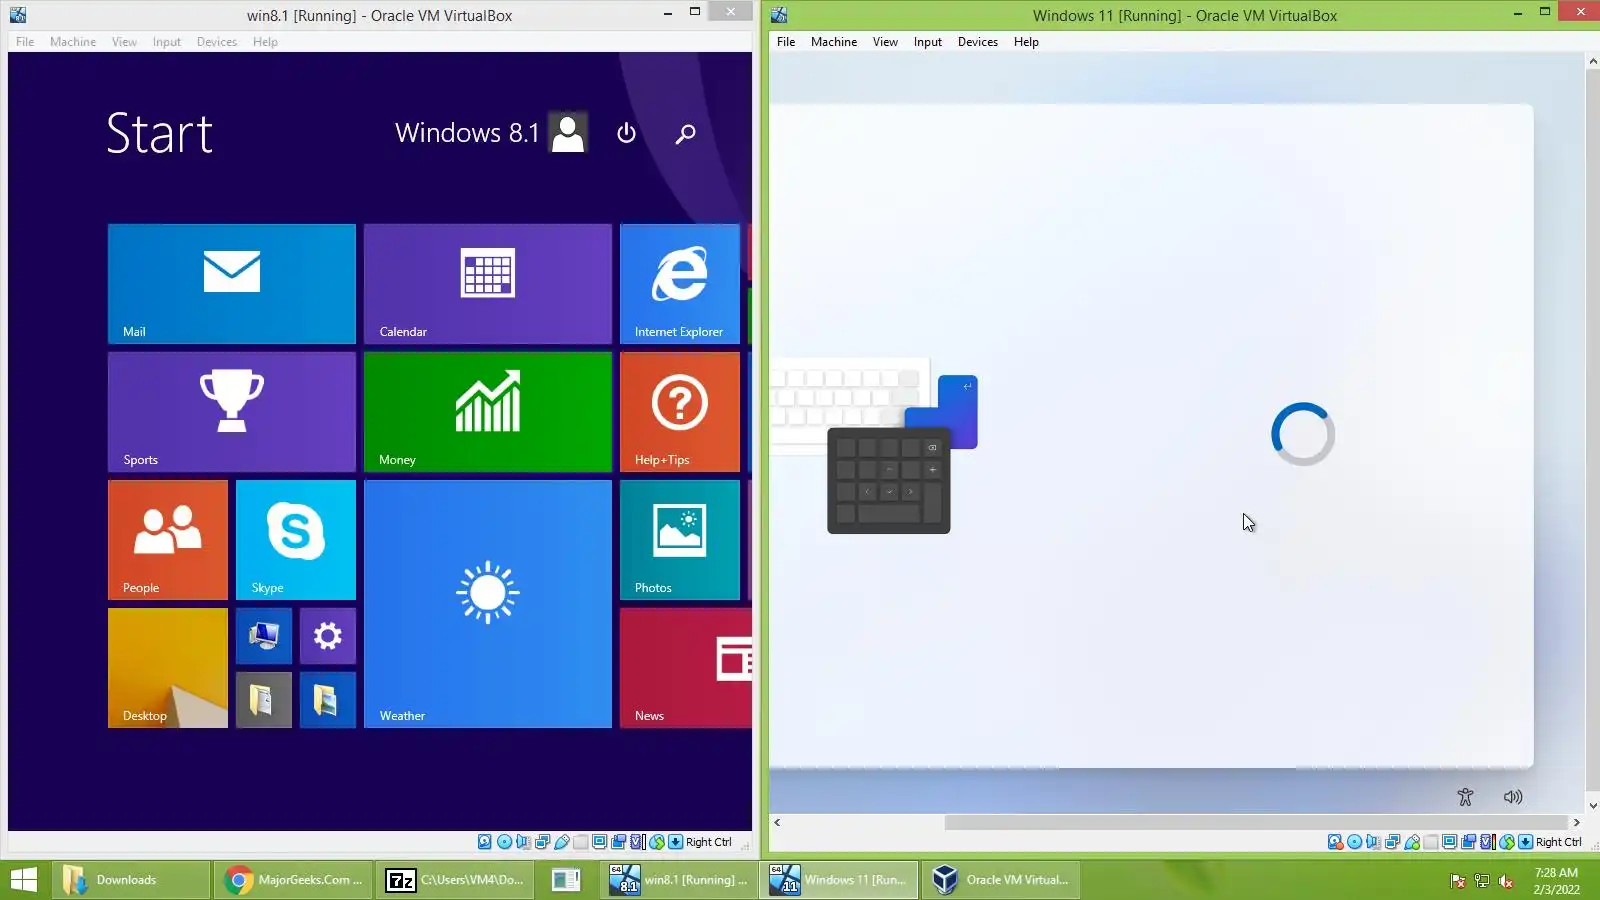Click the Action Center flag tray icon
This screenshot has height=900, width=1600.
[1458, 881]
